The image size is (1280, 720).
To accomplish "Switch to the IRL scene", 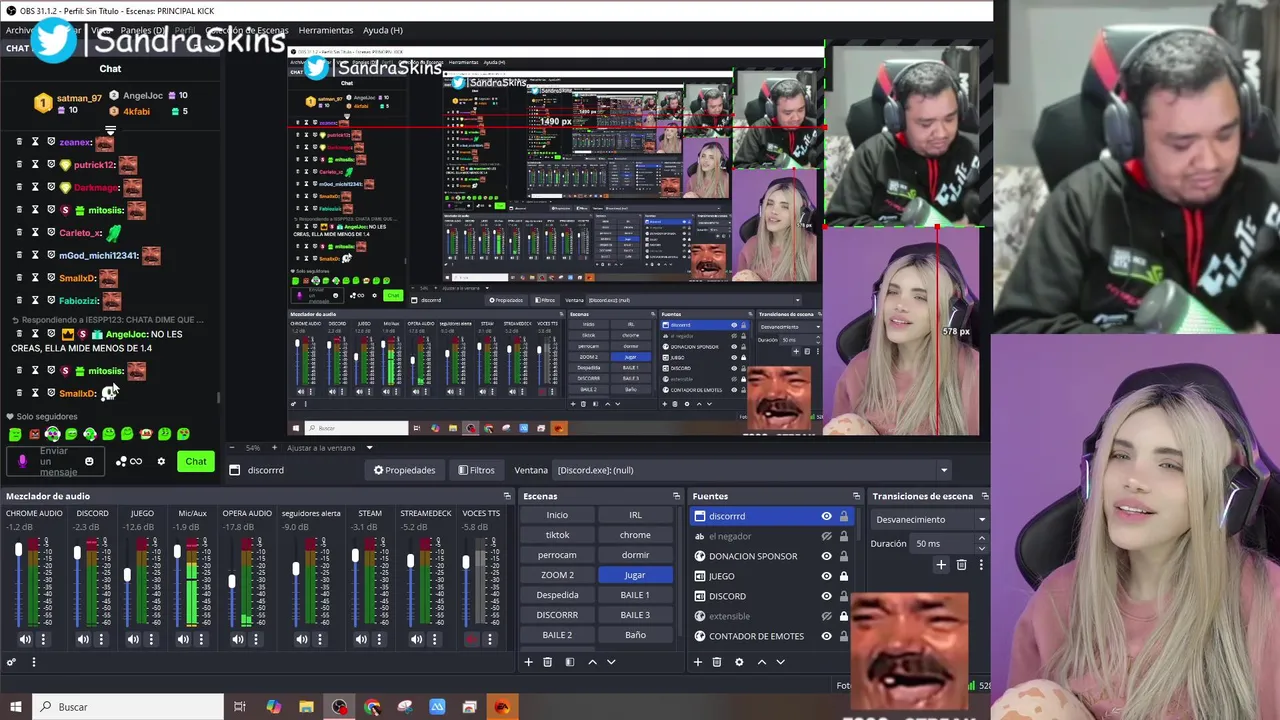I will click(x=635, y=515).
